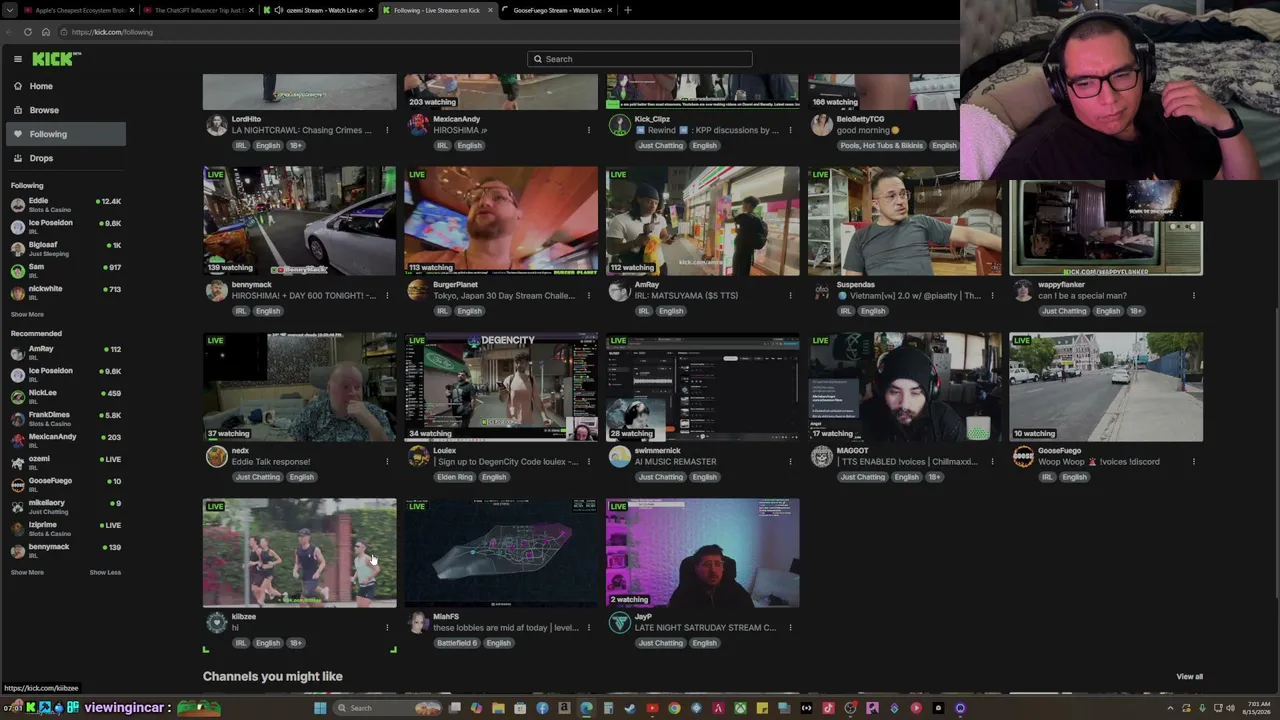Go back with the browser back arrow
The width and height of the screenshot is (1280, 720).
click(x=10, y=32)
